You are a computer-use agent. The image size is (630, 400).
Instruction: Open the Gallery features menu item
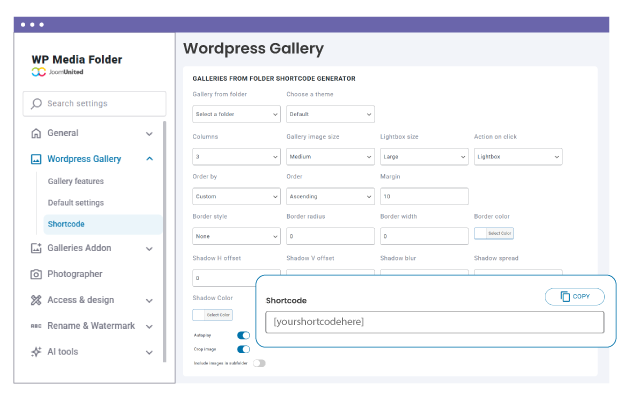tap(75, 181)
